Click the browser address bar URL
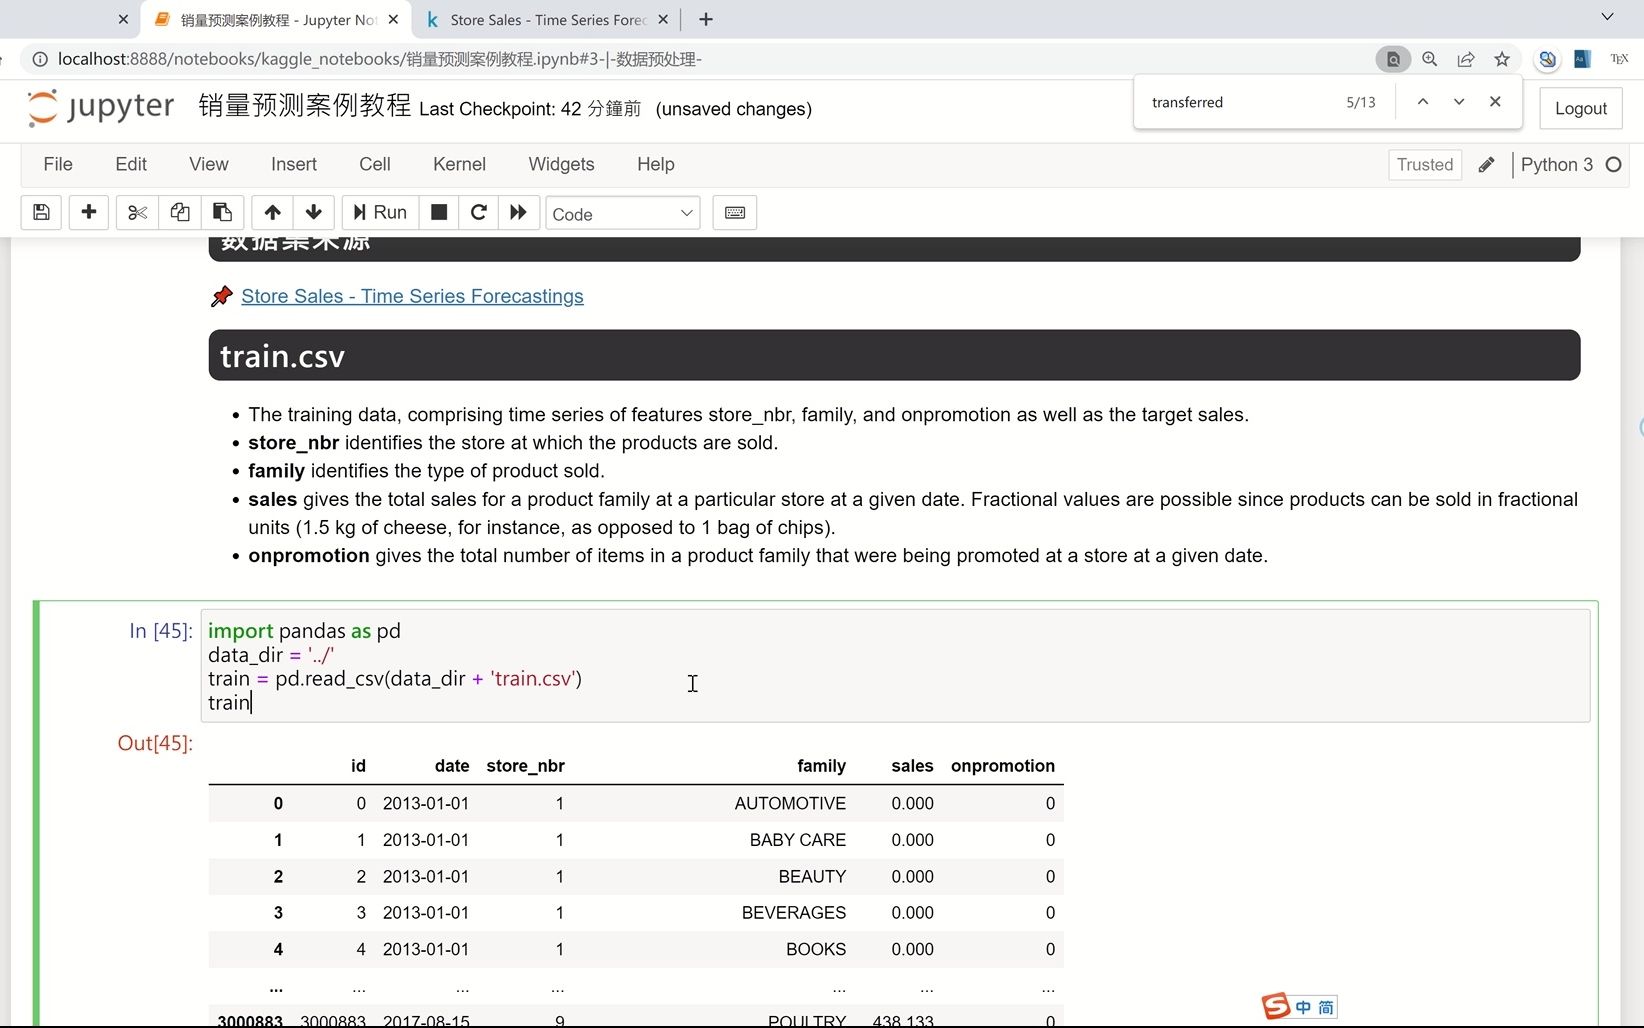 tap(380, 59)
